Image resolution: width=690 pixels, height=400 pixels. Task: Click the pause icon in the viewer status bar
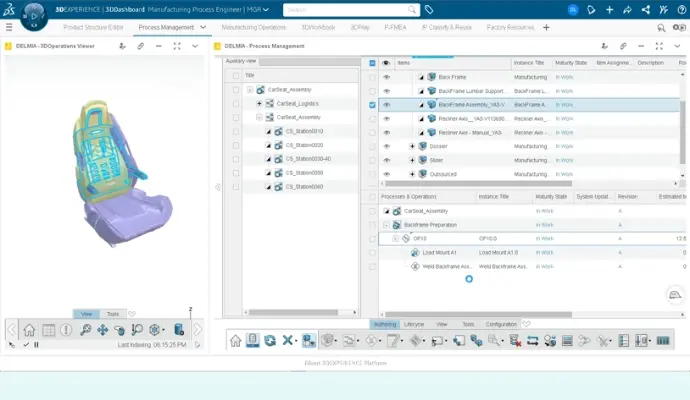pos(36,345)
